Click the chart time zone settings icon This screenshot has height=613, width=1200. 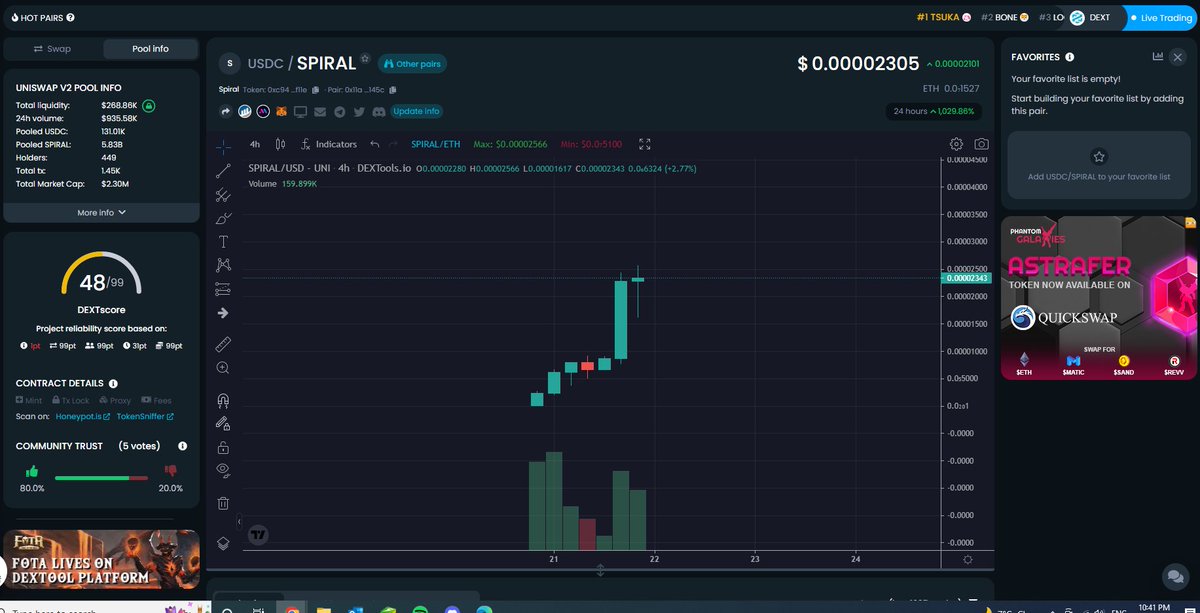[x=967, y=560]
